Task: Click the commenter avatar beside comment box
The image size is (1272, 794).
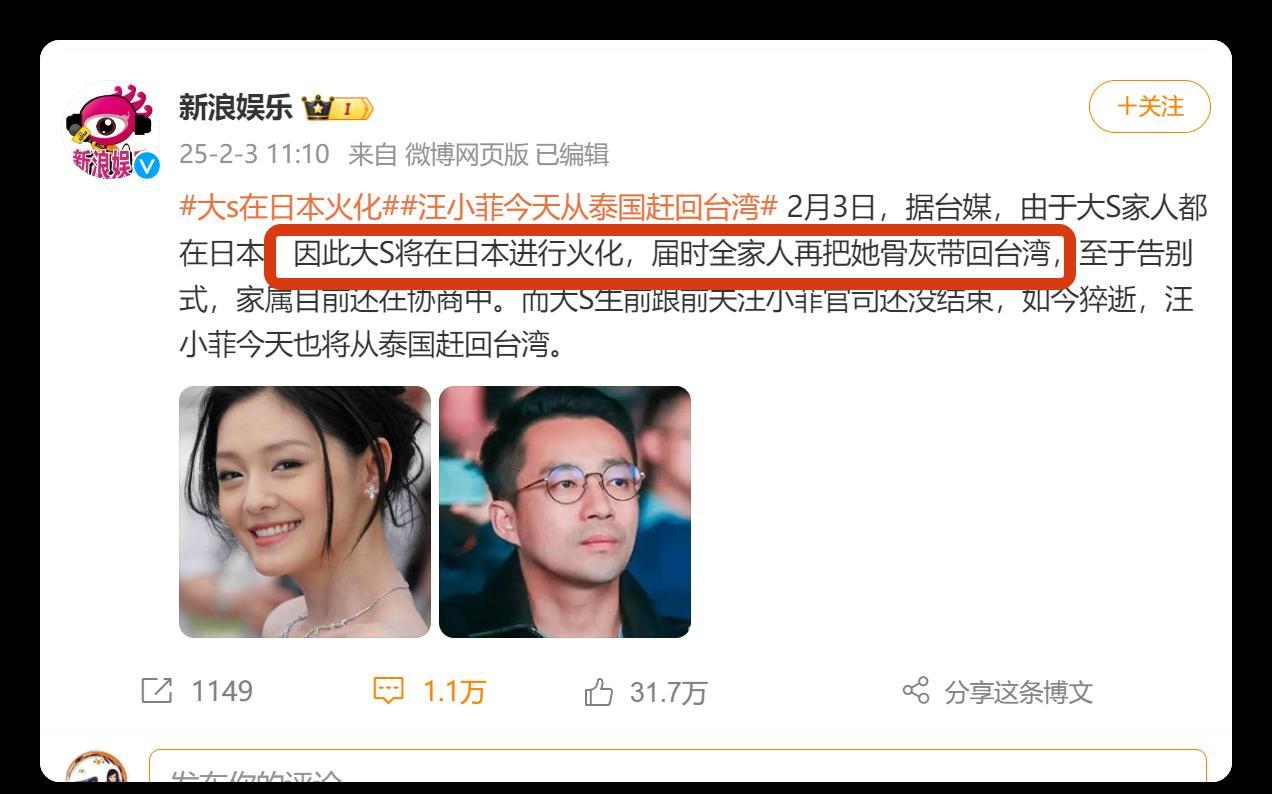Action: (x=96, y=772)
